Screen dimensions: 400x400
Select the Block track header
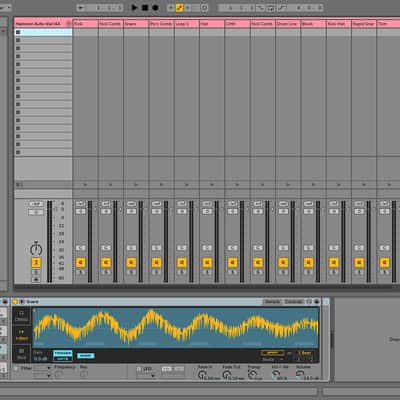[313, 24]
